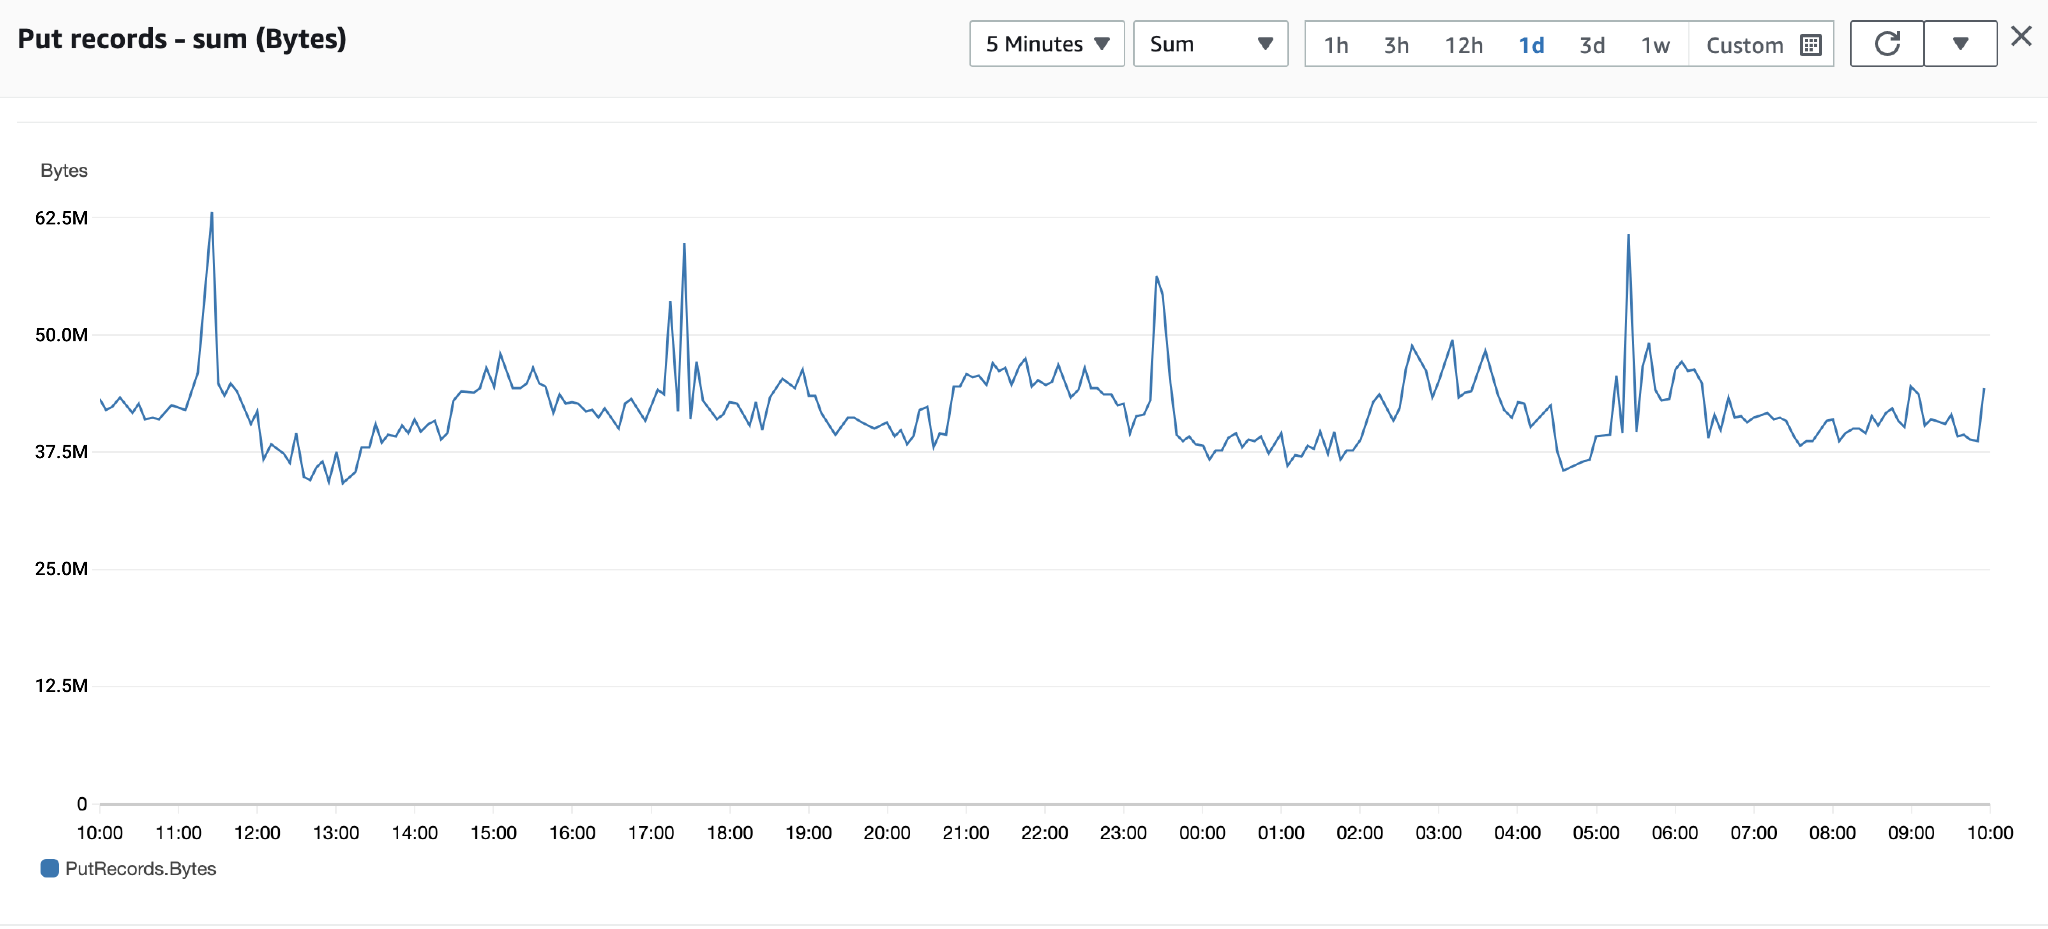Select the 12h time range
2048x929 pixels.
coord(1464,45)
